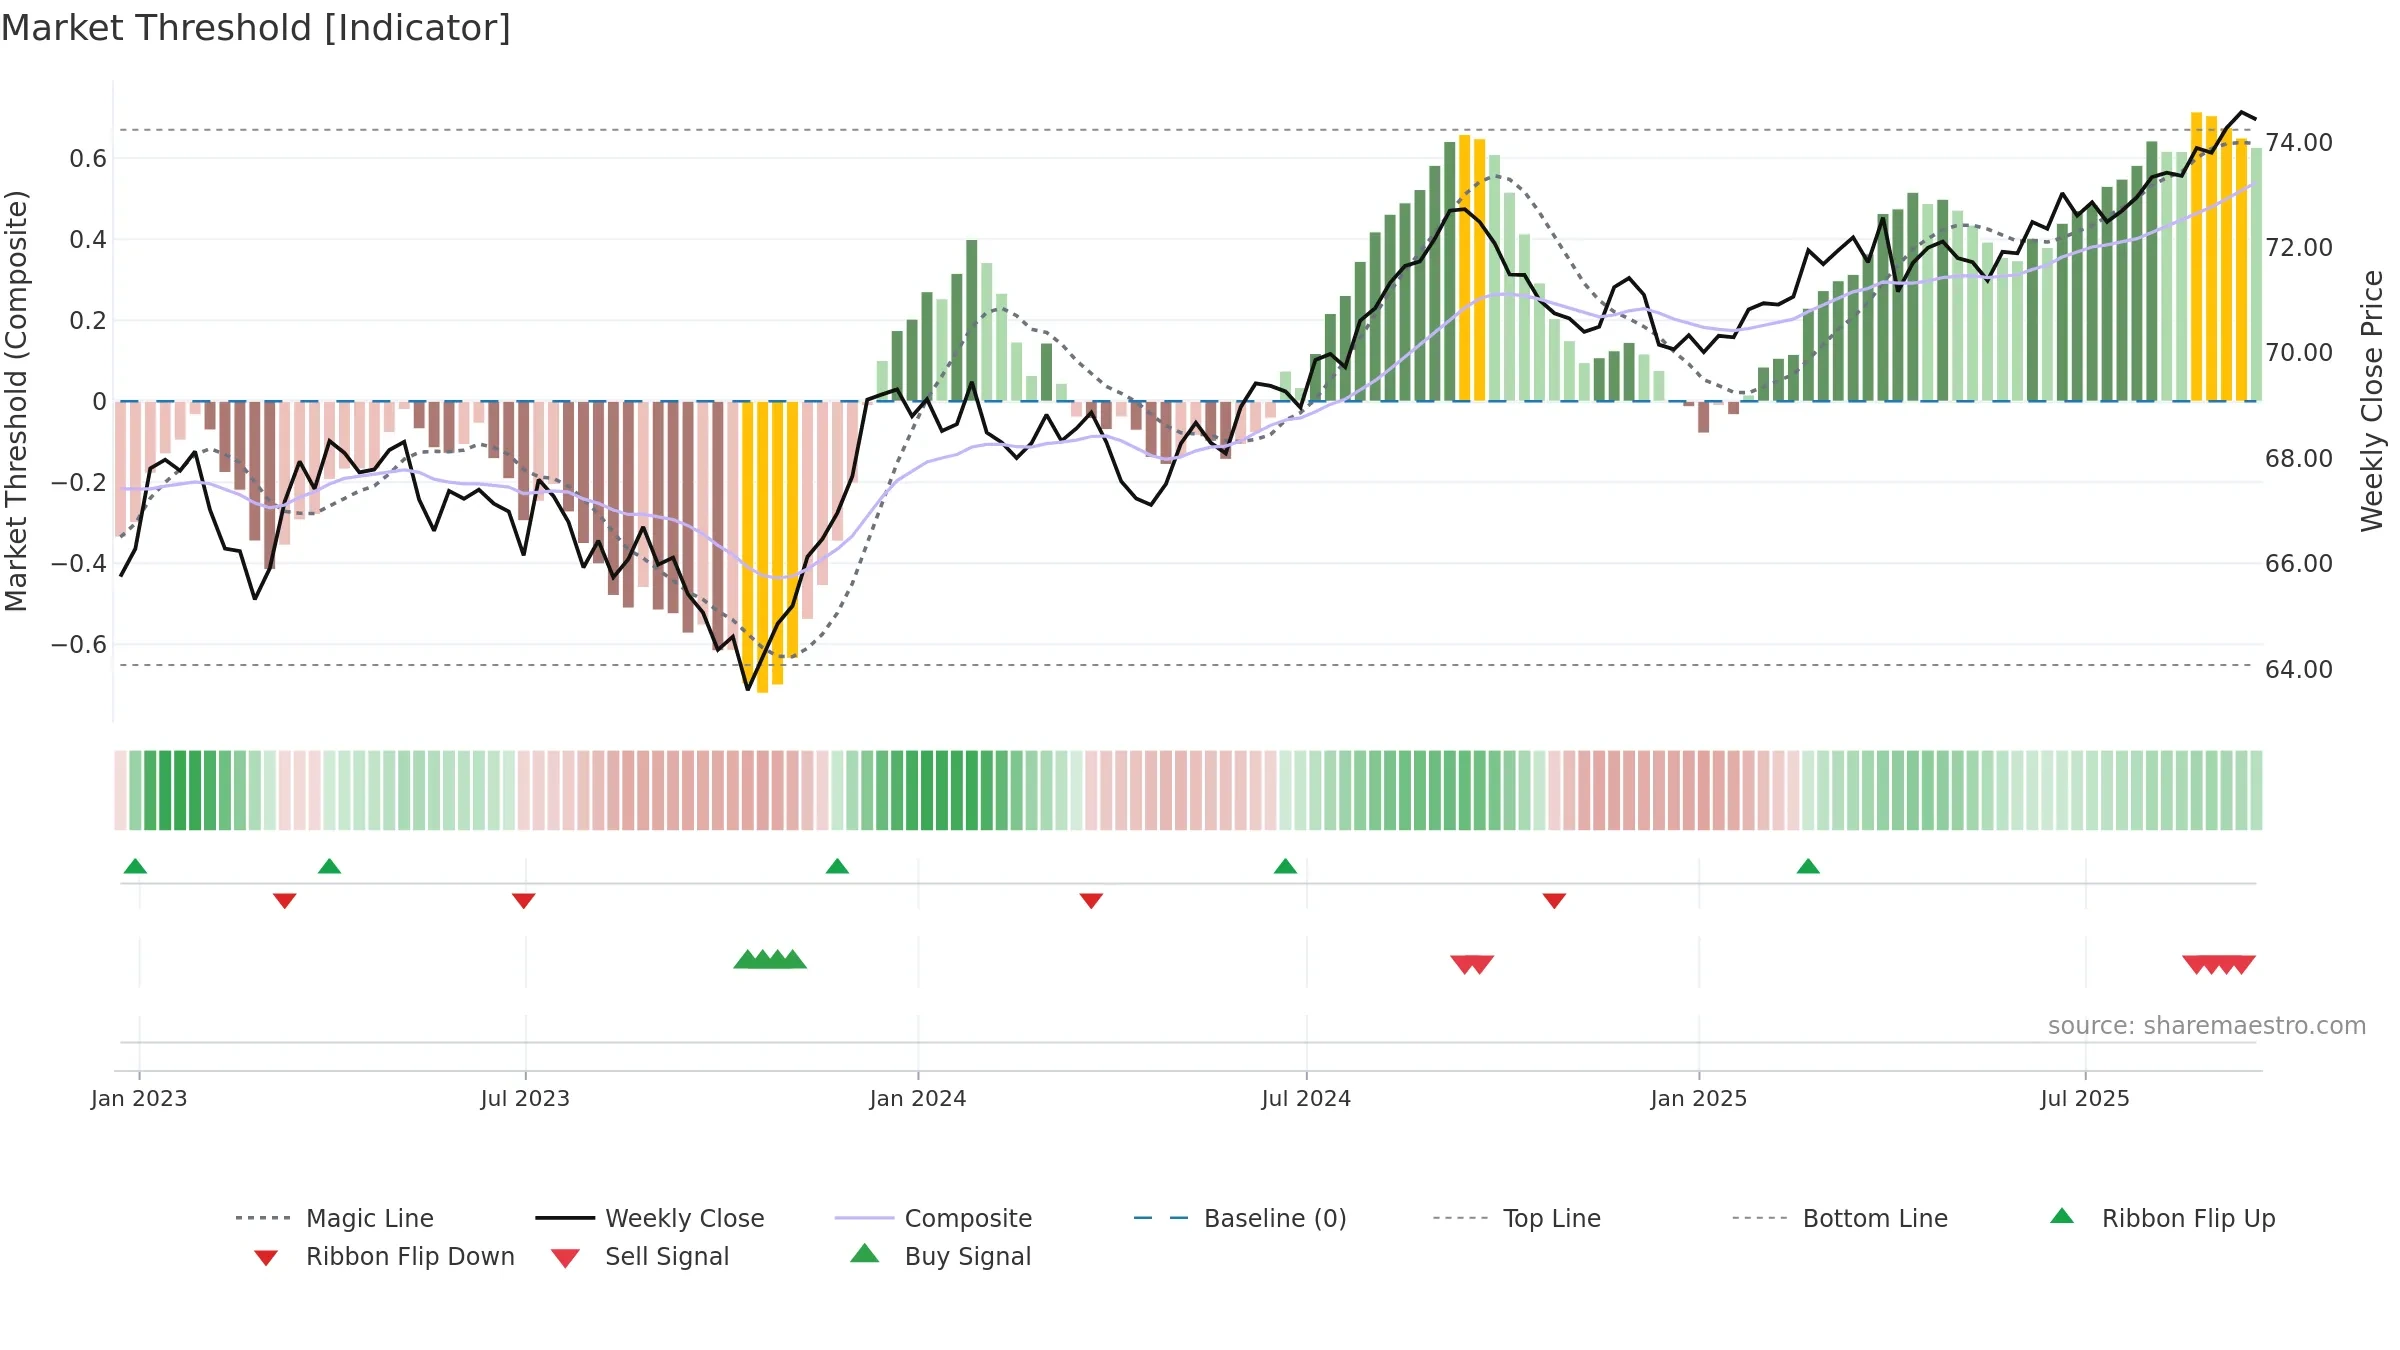Toggle the Bottom Line legend entry
The height and width of the screenshot is (1350, 2400).
(1840, 1218)
